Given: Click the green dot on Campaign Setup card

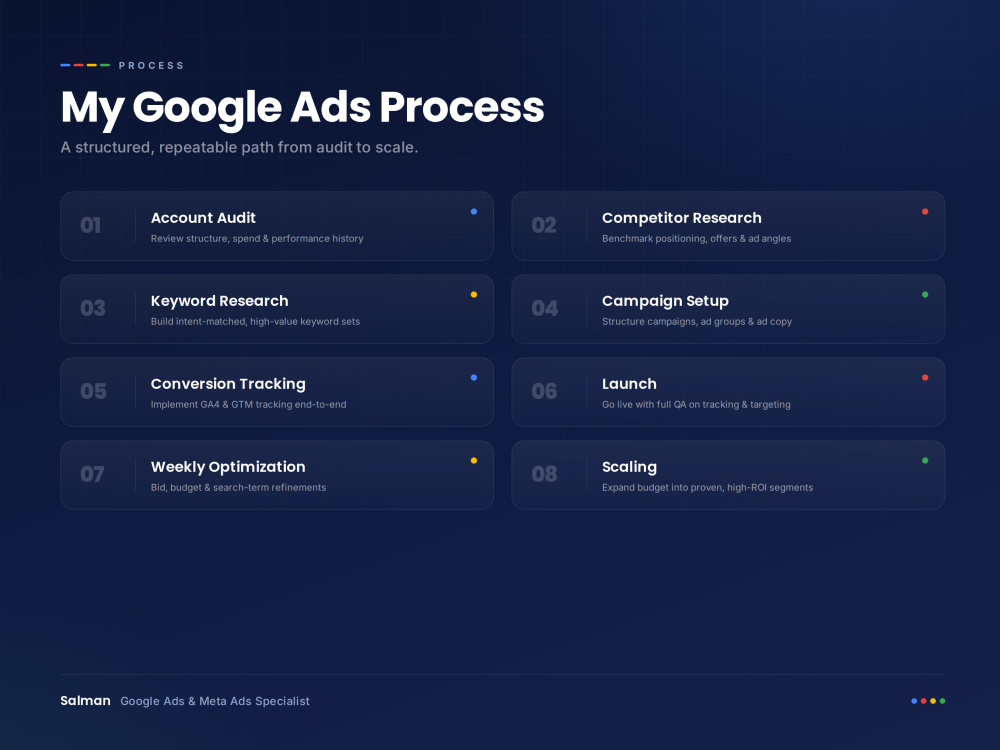Looking at the screenshot, I should point(925,295).
